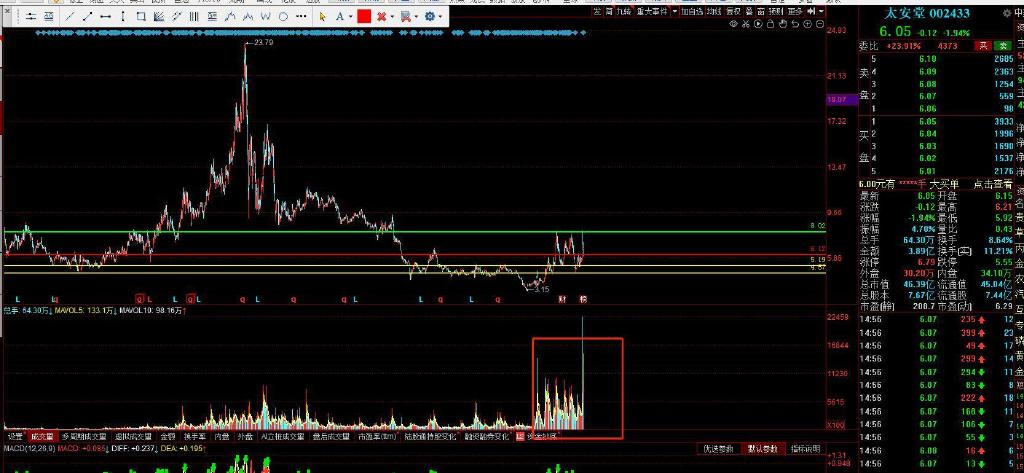The height and width of the screenshot is (473, 1024).
Task: Switch to the 外盘 tab
Action: (245, 436)
